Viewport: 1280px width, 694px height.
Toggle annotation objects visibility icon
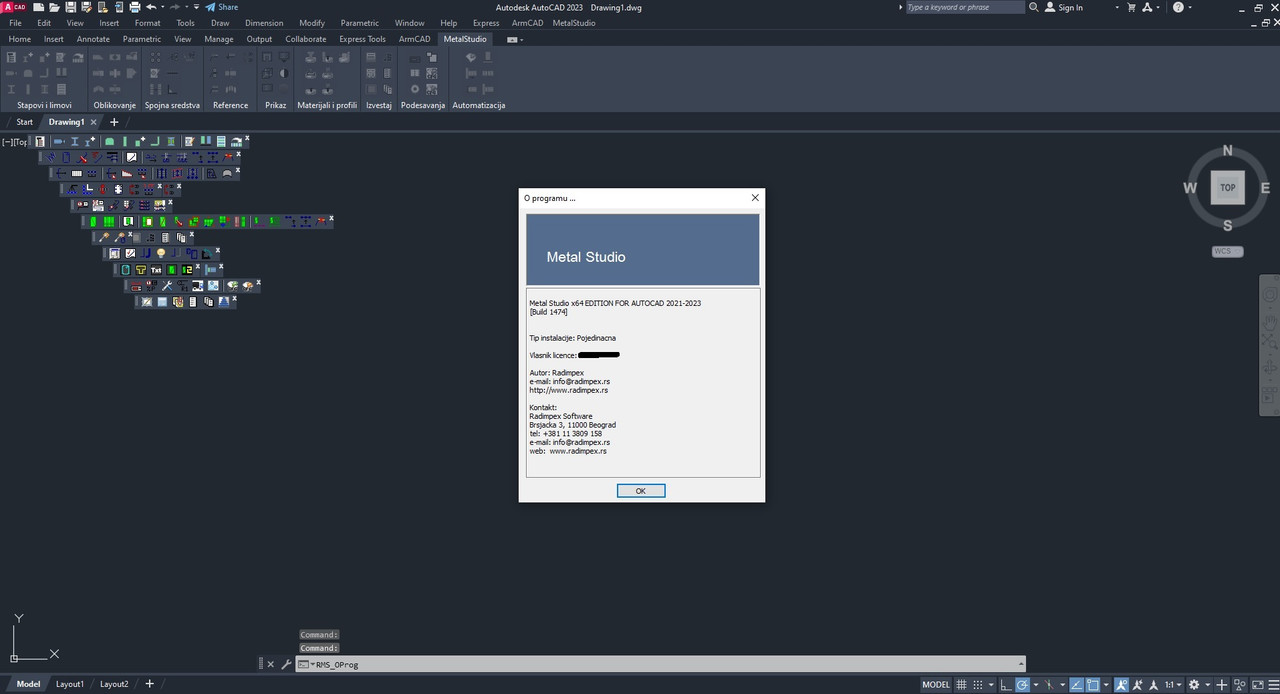pyautogui.click(x=1121, y=684)
